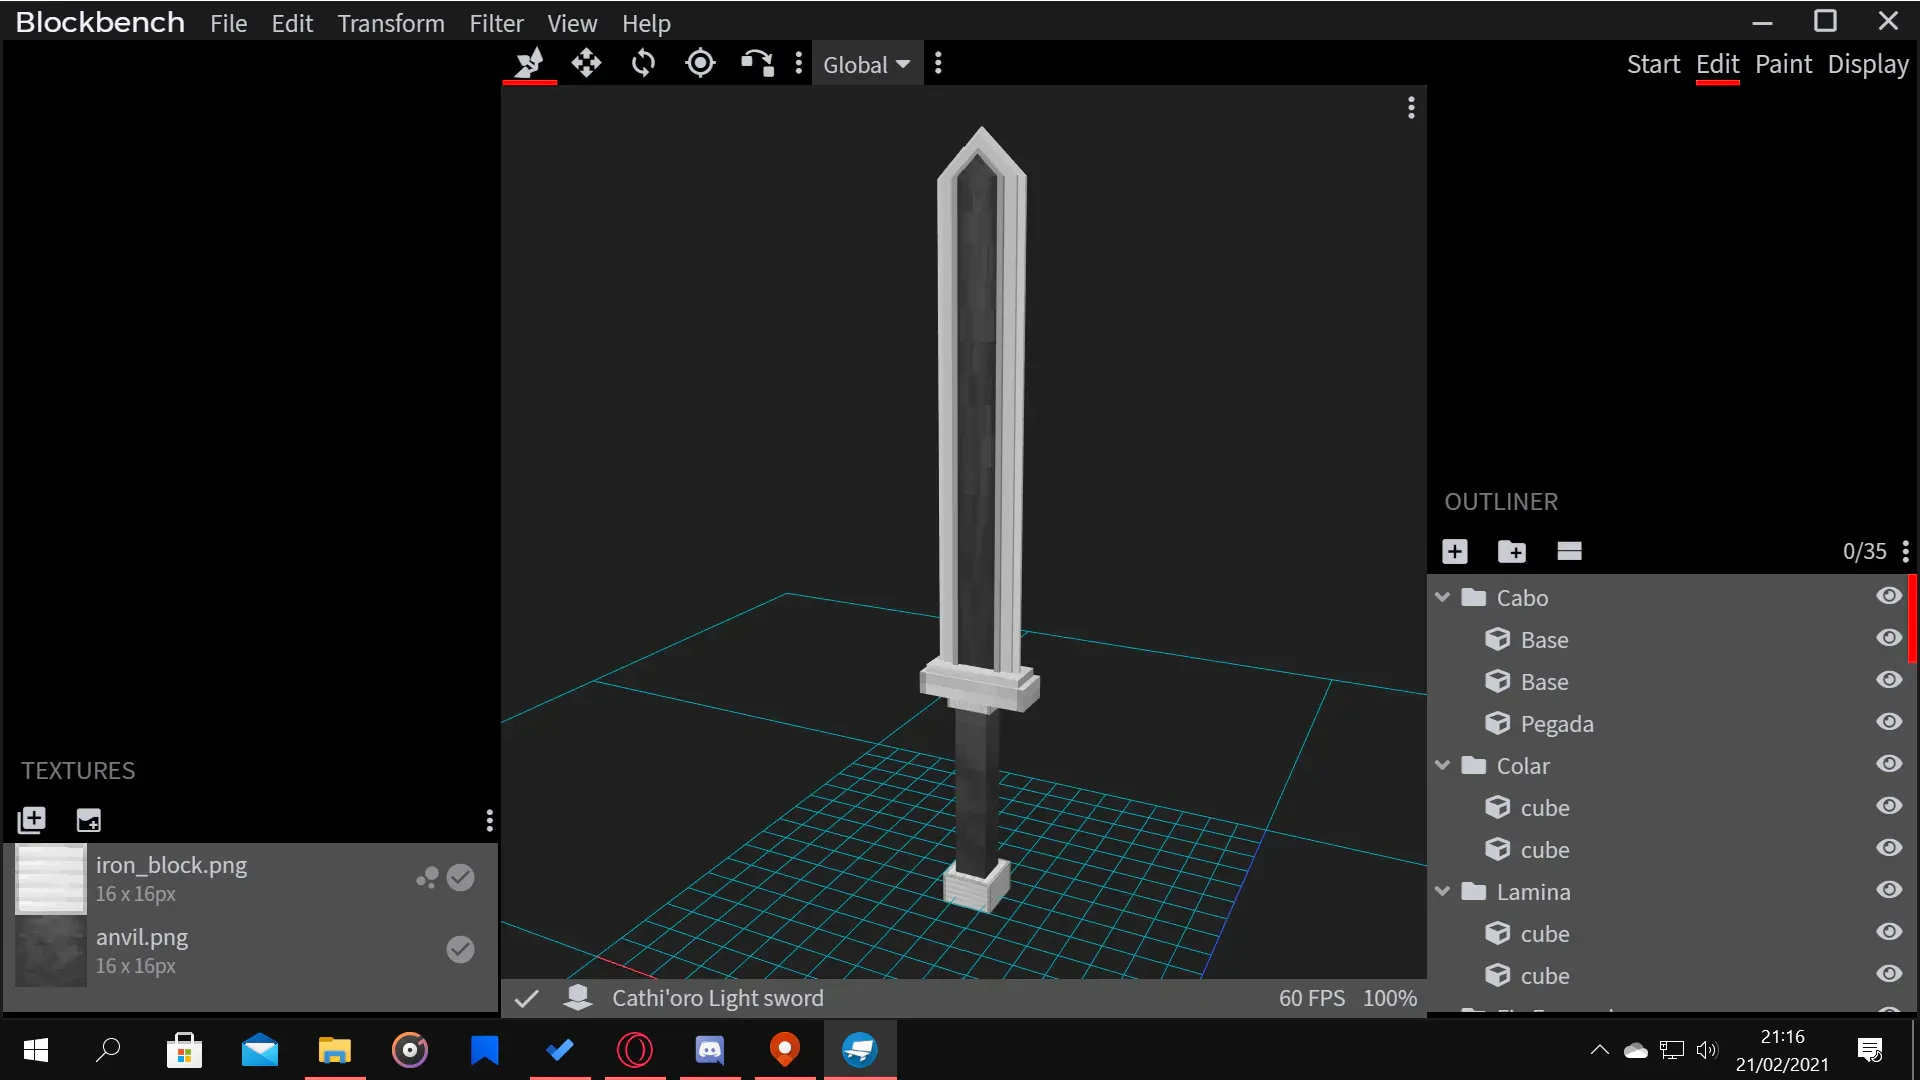Collapse the Colar group
The image size is (1920, 1080).
coord(1442,765)
